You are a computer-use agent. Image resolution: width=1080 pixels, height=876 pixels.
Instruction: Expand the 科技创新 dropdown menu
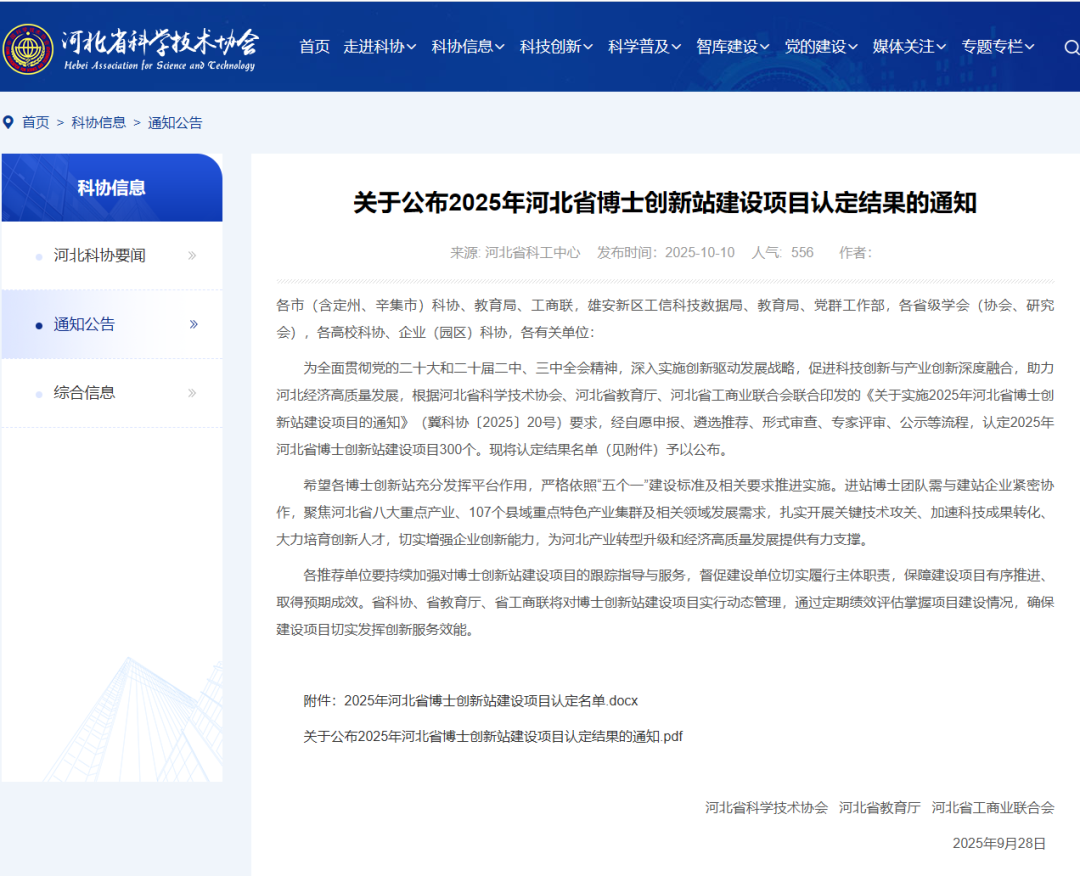[x=556, y=47]
